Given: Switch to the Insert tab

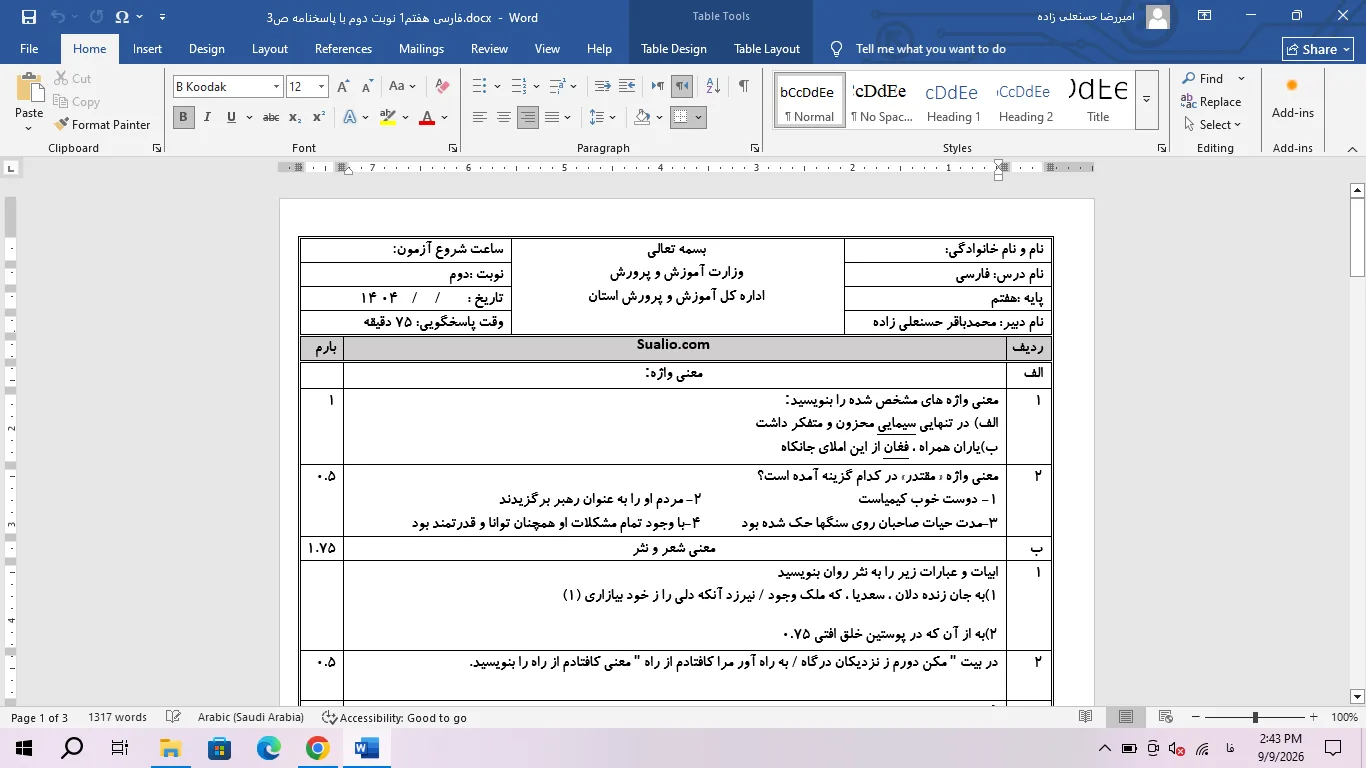Looking at the screenshot, I should [147, 49].
